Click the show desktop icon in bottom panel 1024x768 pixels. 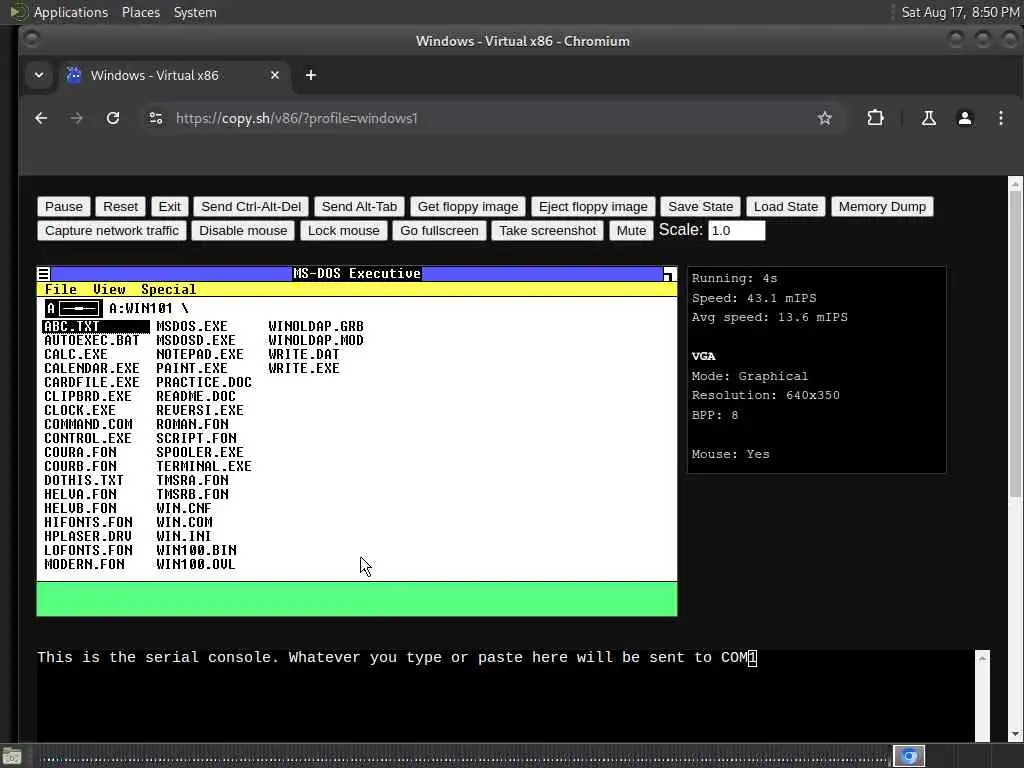click(12, 757)
